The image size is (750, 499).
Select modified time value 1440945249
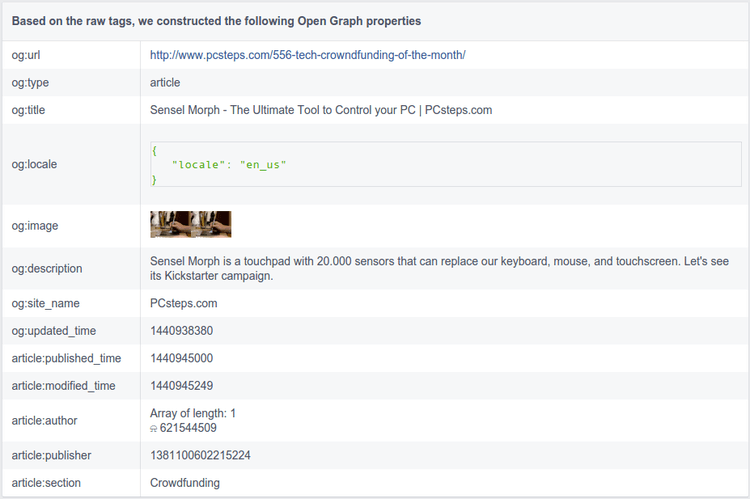click(x=181, y=386)
